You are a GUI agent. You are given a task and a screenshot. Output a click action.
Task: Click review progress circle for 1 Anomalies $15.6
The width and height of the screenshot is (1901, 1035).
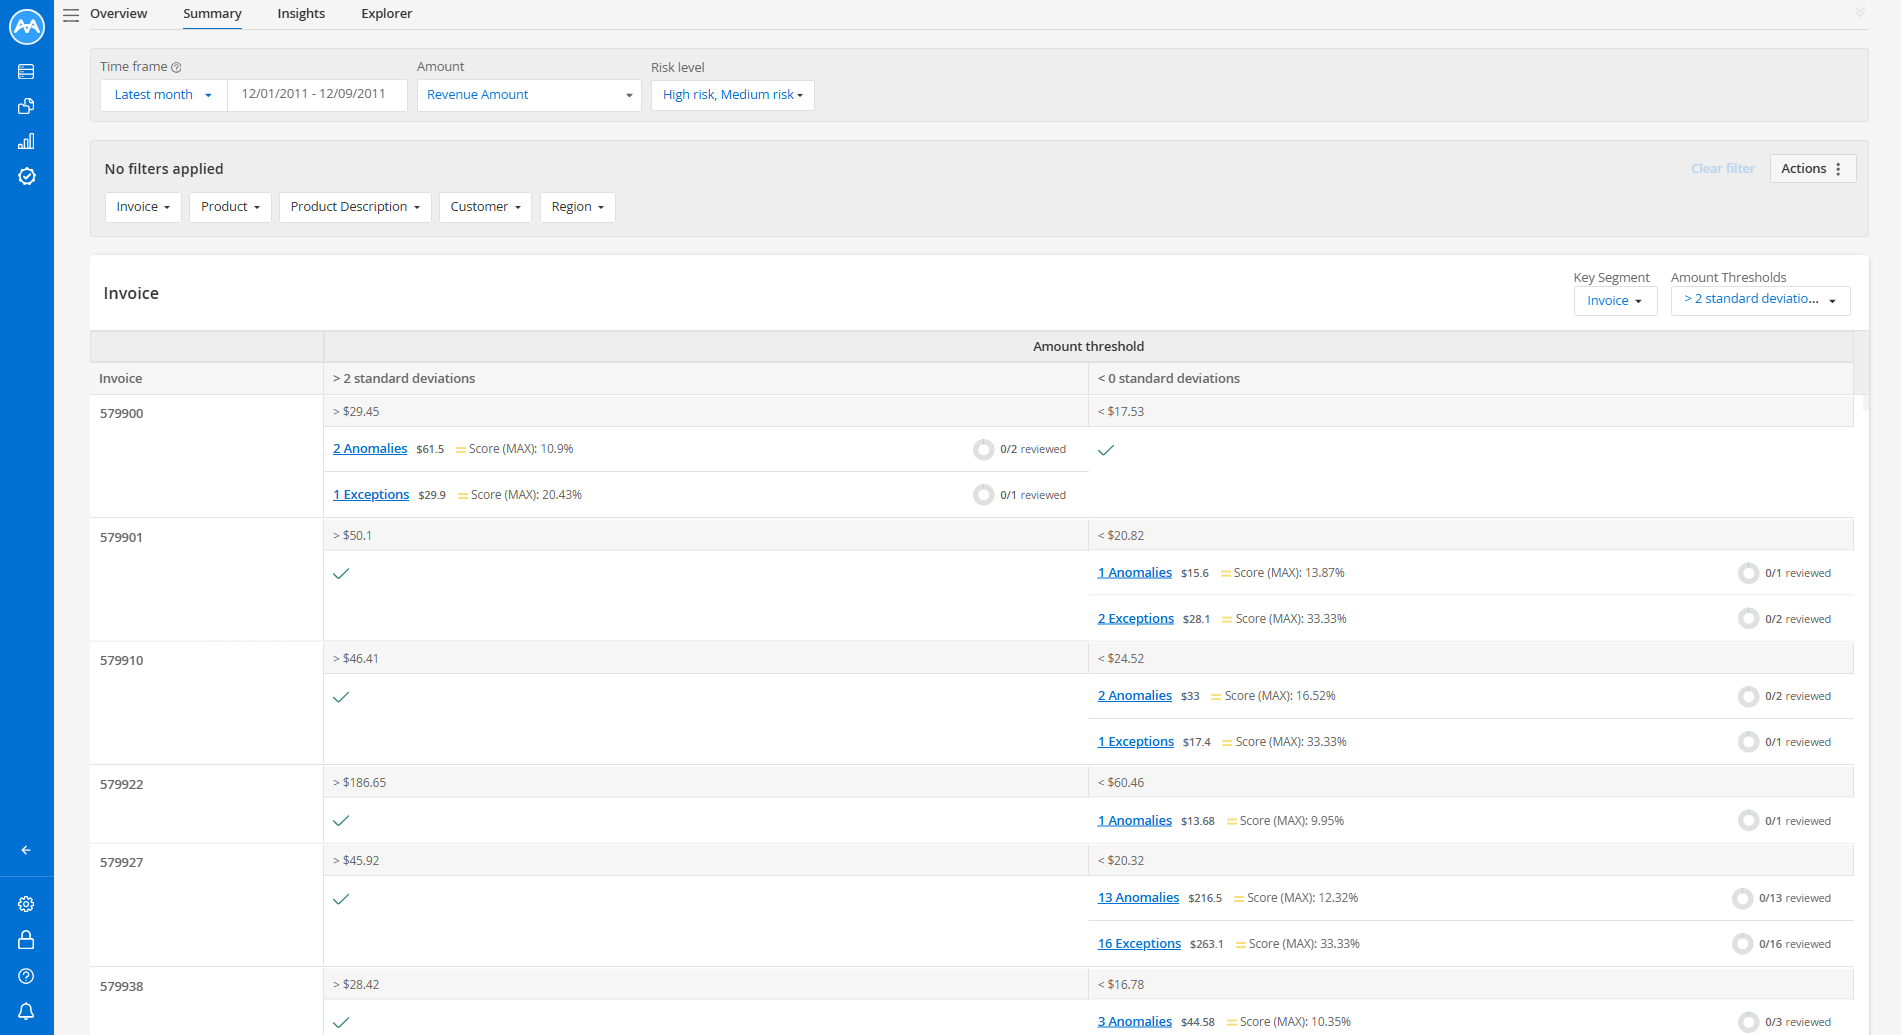point(1748,573)
